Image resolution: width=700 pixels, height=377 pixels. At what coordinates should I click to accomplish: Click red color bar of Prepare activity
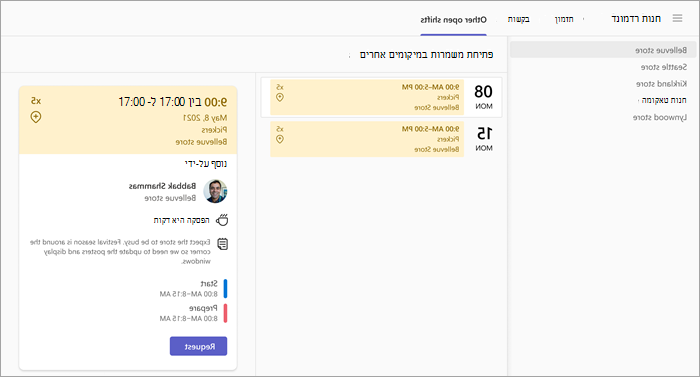point(225,313)
